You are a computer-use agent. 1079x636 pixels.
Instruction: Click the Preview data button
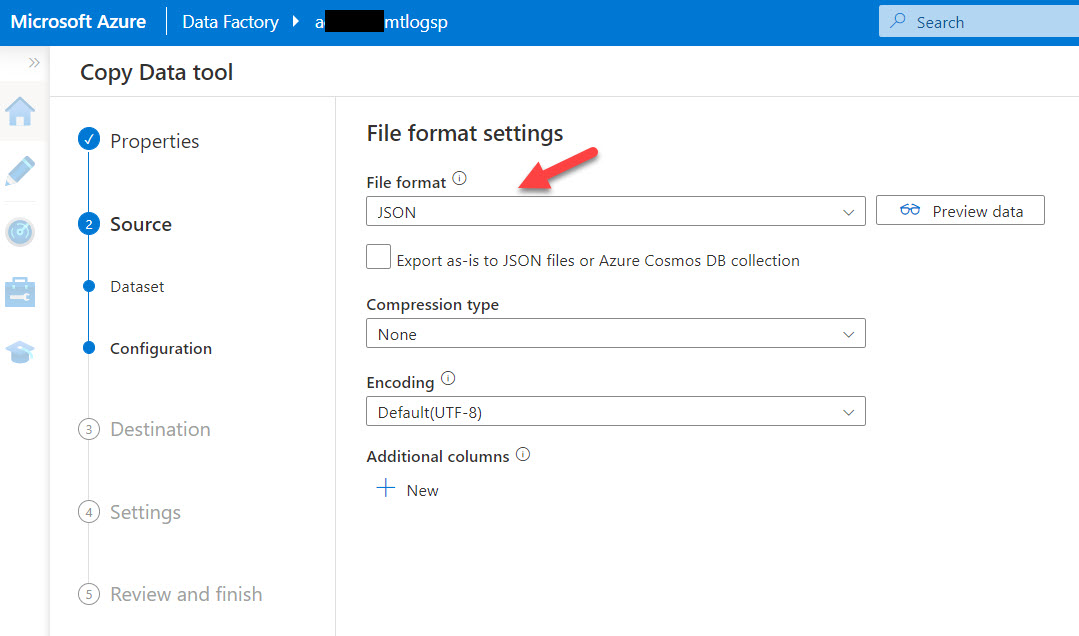(x=959, y=210)
